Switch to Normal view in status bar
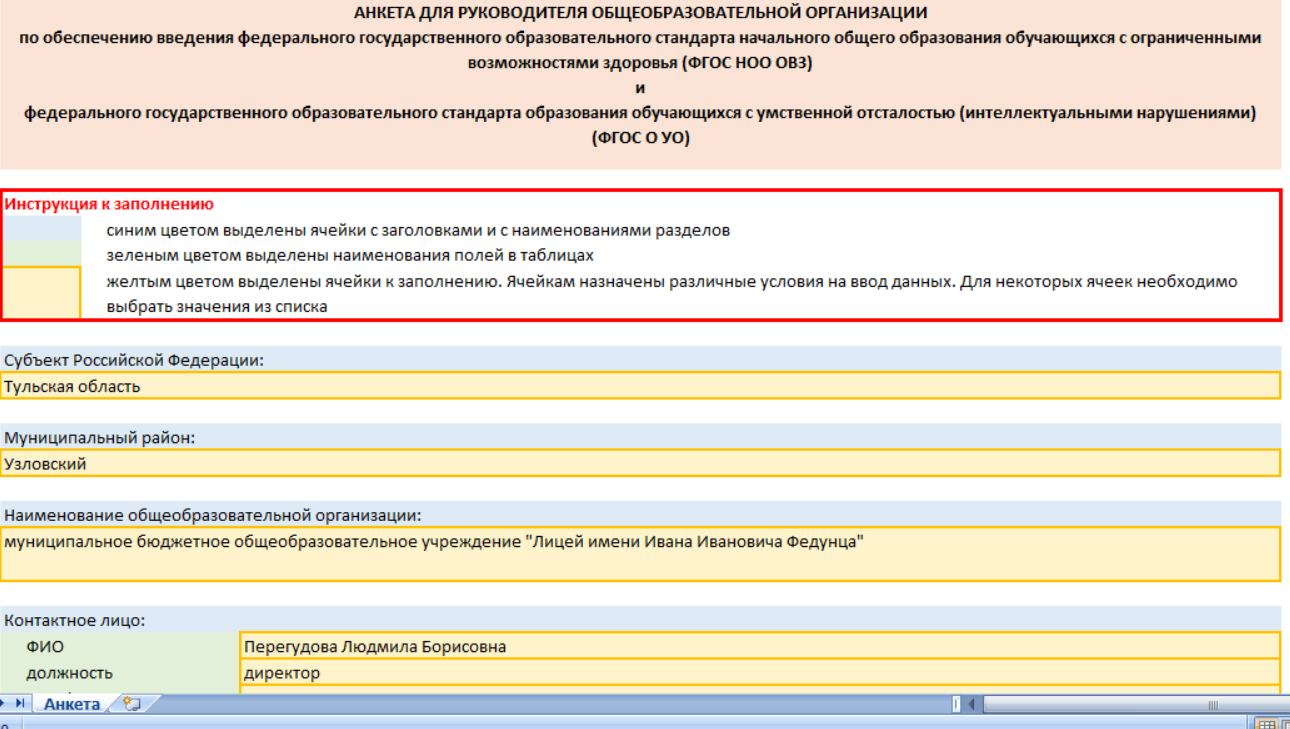 [x=1266, y=724]
